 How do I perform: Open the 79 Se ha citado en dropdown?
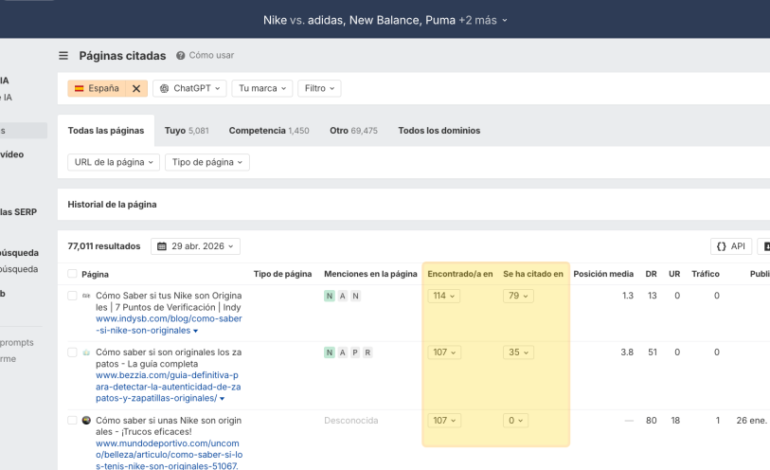[518, 296]
